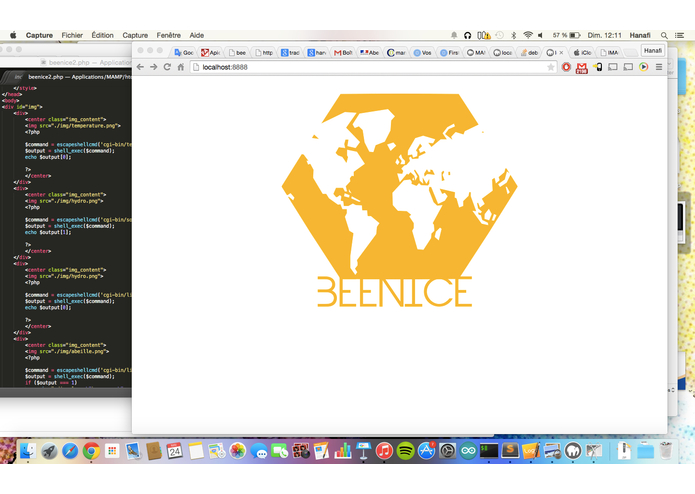Viewport: 695px width, 494px height.
Task: Open Messages from the Dock
Action: [x=259, y=451]
